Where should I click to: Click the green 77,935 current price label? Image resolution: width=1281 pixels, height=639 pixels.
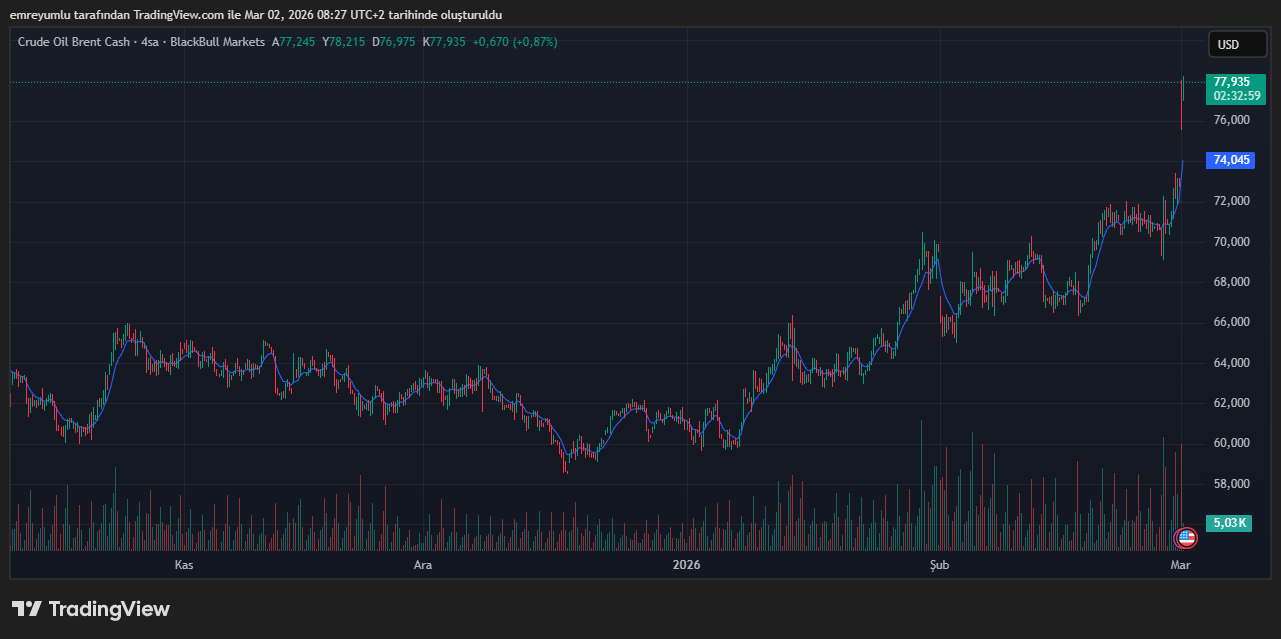pos(1233,82)
